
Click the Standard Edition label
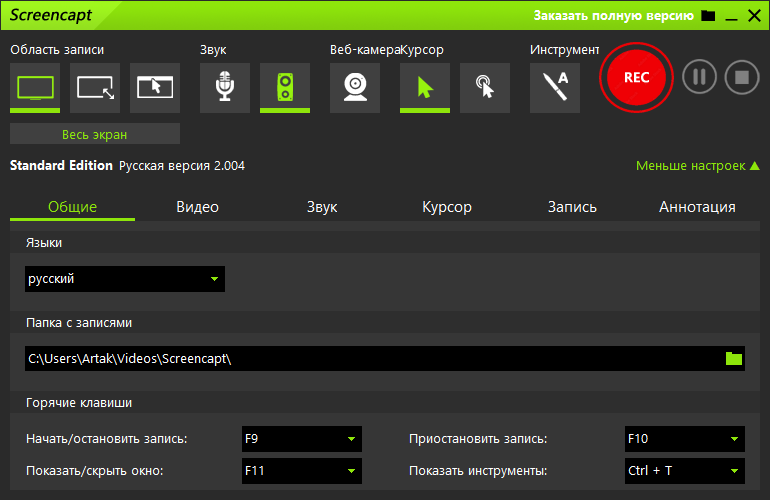(x=61, y=166)
